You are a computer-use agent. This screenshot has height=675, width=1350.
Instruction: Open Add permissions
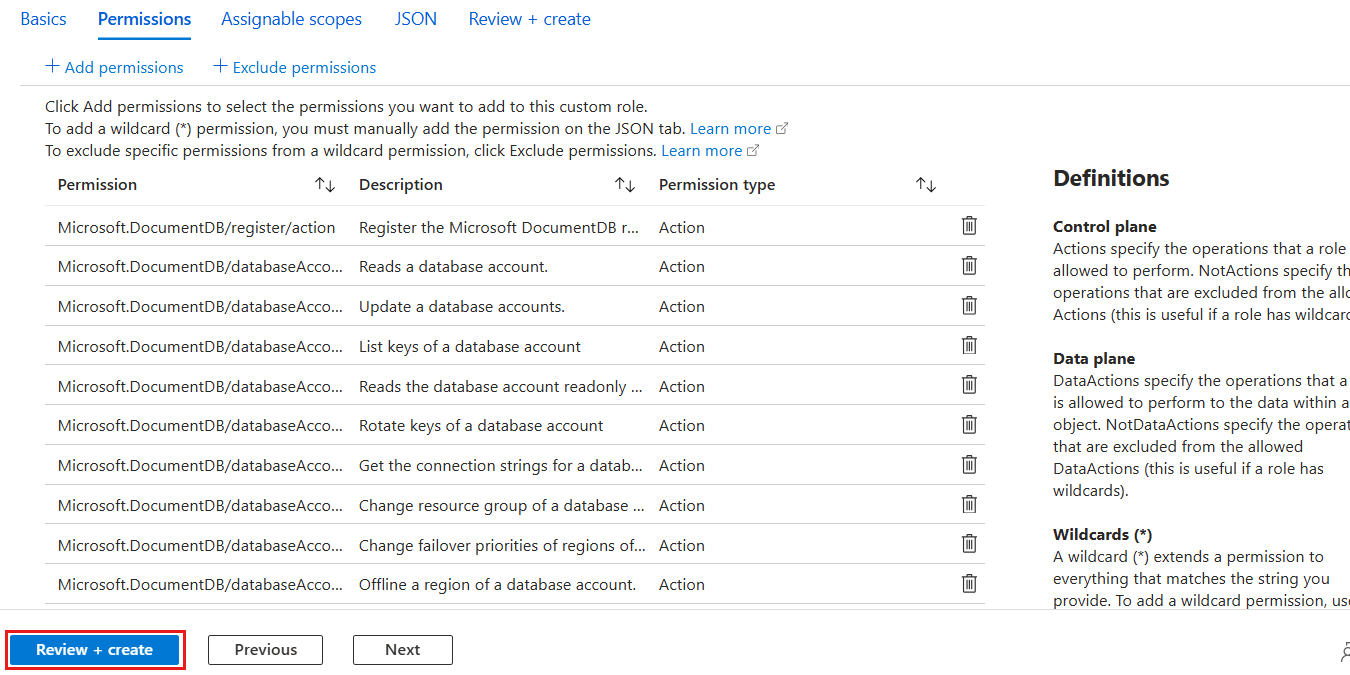click(x=115, y=66)
